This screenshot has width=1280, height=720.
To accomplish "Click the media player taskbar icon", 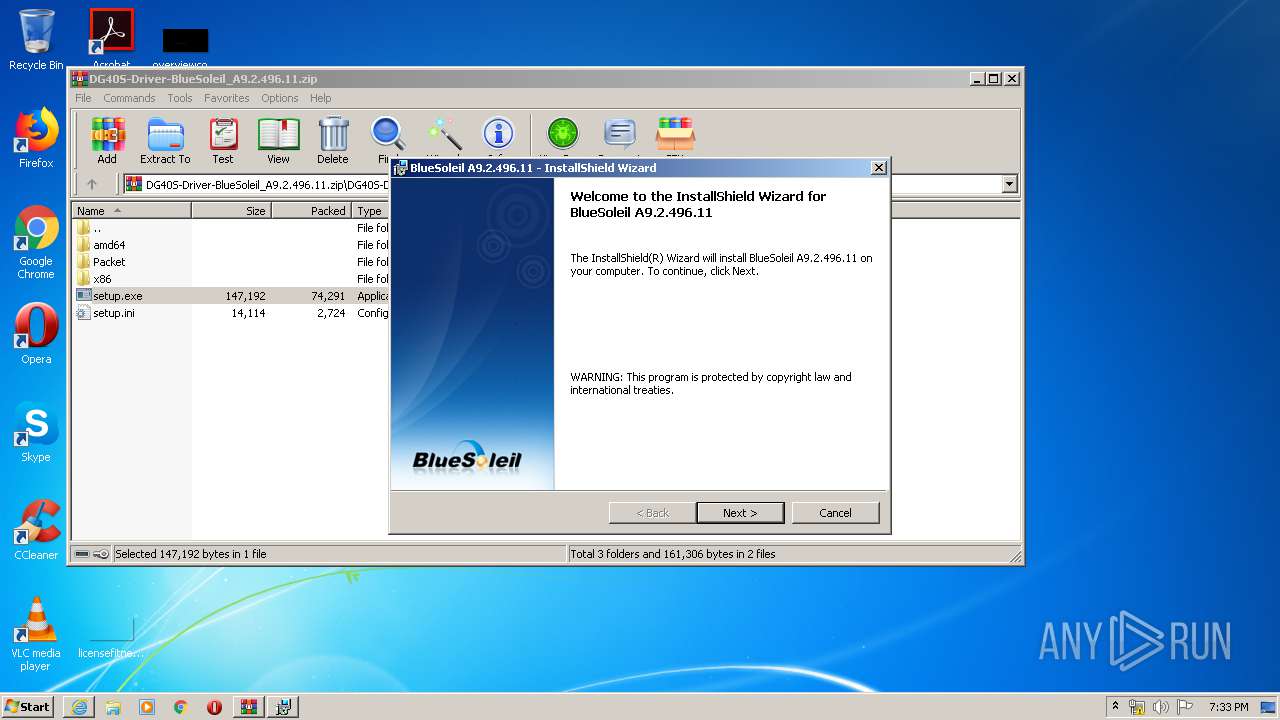I will (x=147, y=707).
